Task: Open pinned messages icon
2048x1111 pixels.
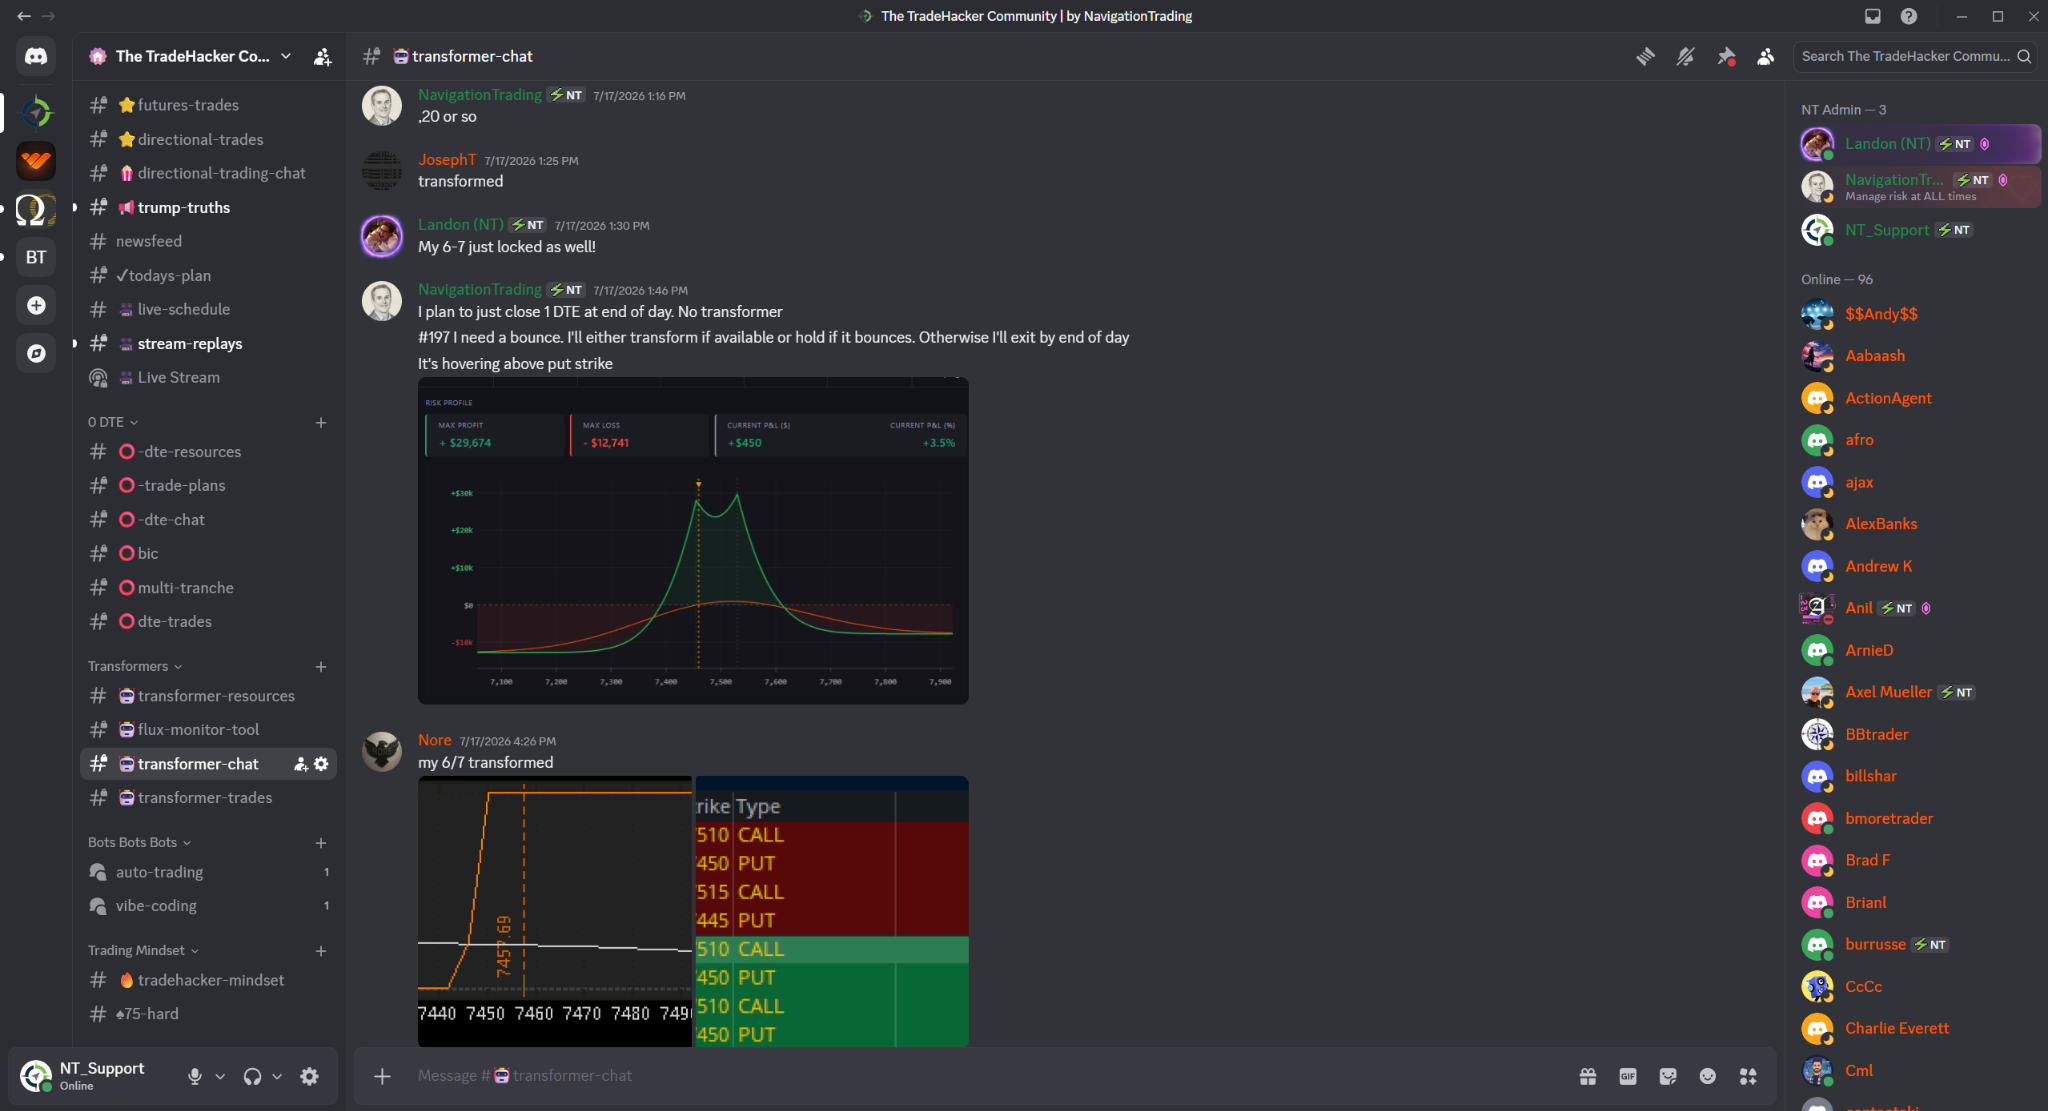Action: [1726, 56]
